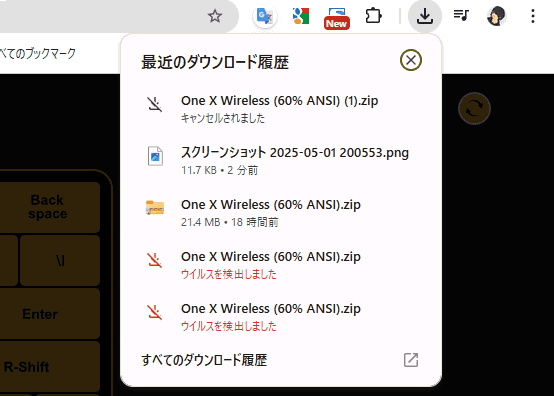Screen dimensions: 554x396
Task: Open the profile avatar menu
Action: (496, 16)
